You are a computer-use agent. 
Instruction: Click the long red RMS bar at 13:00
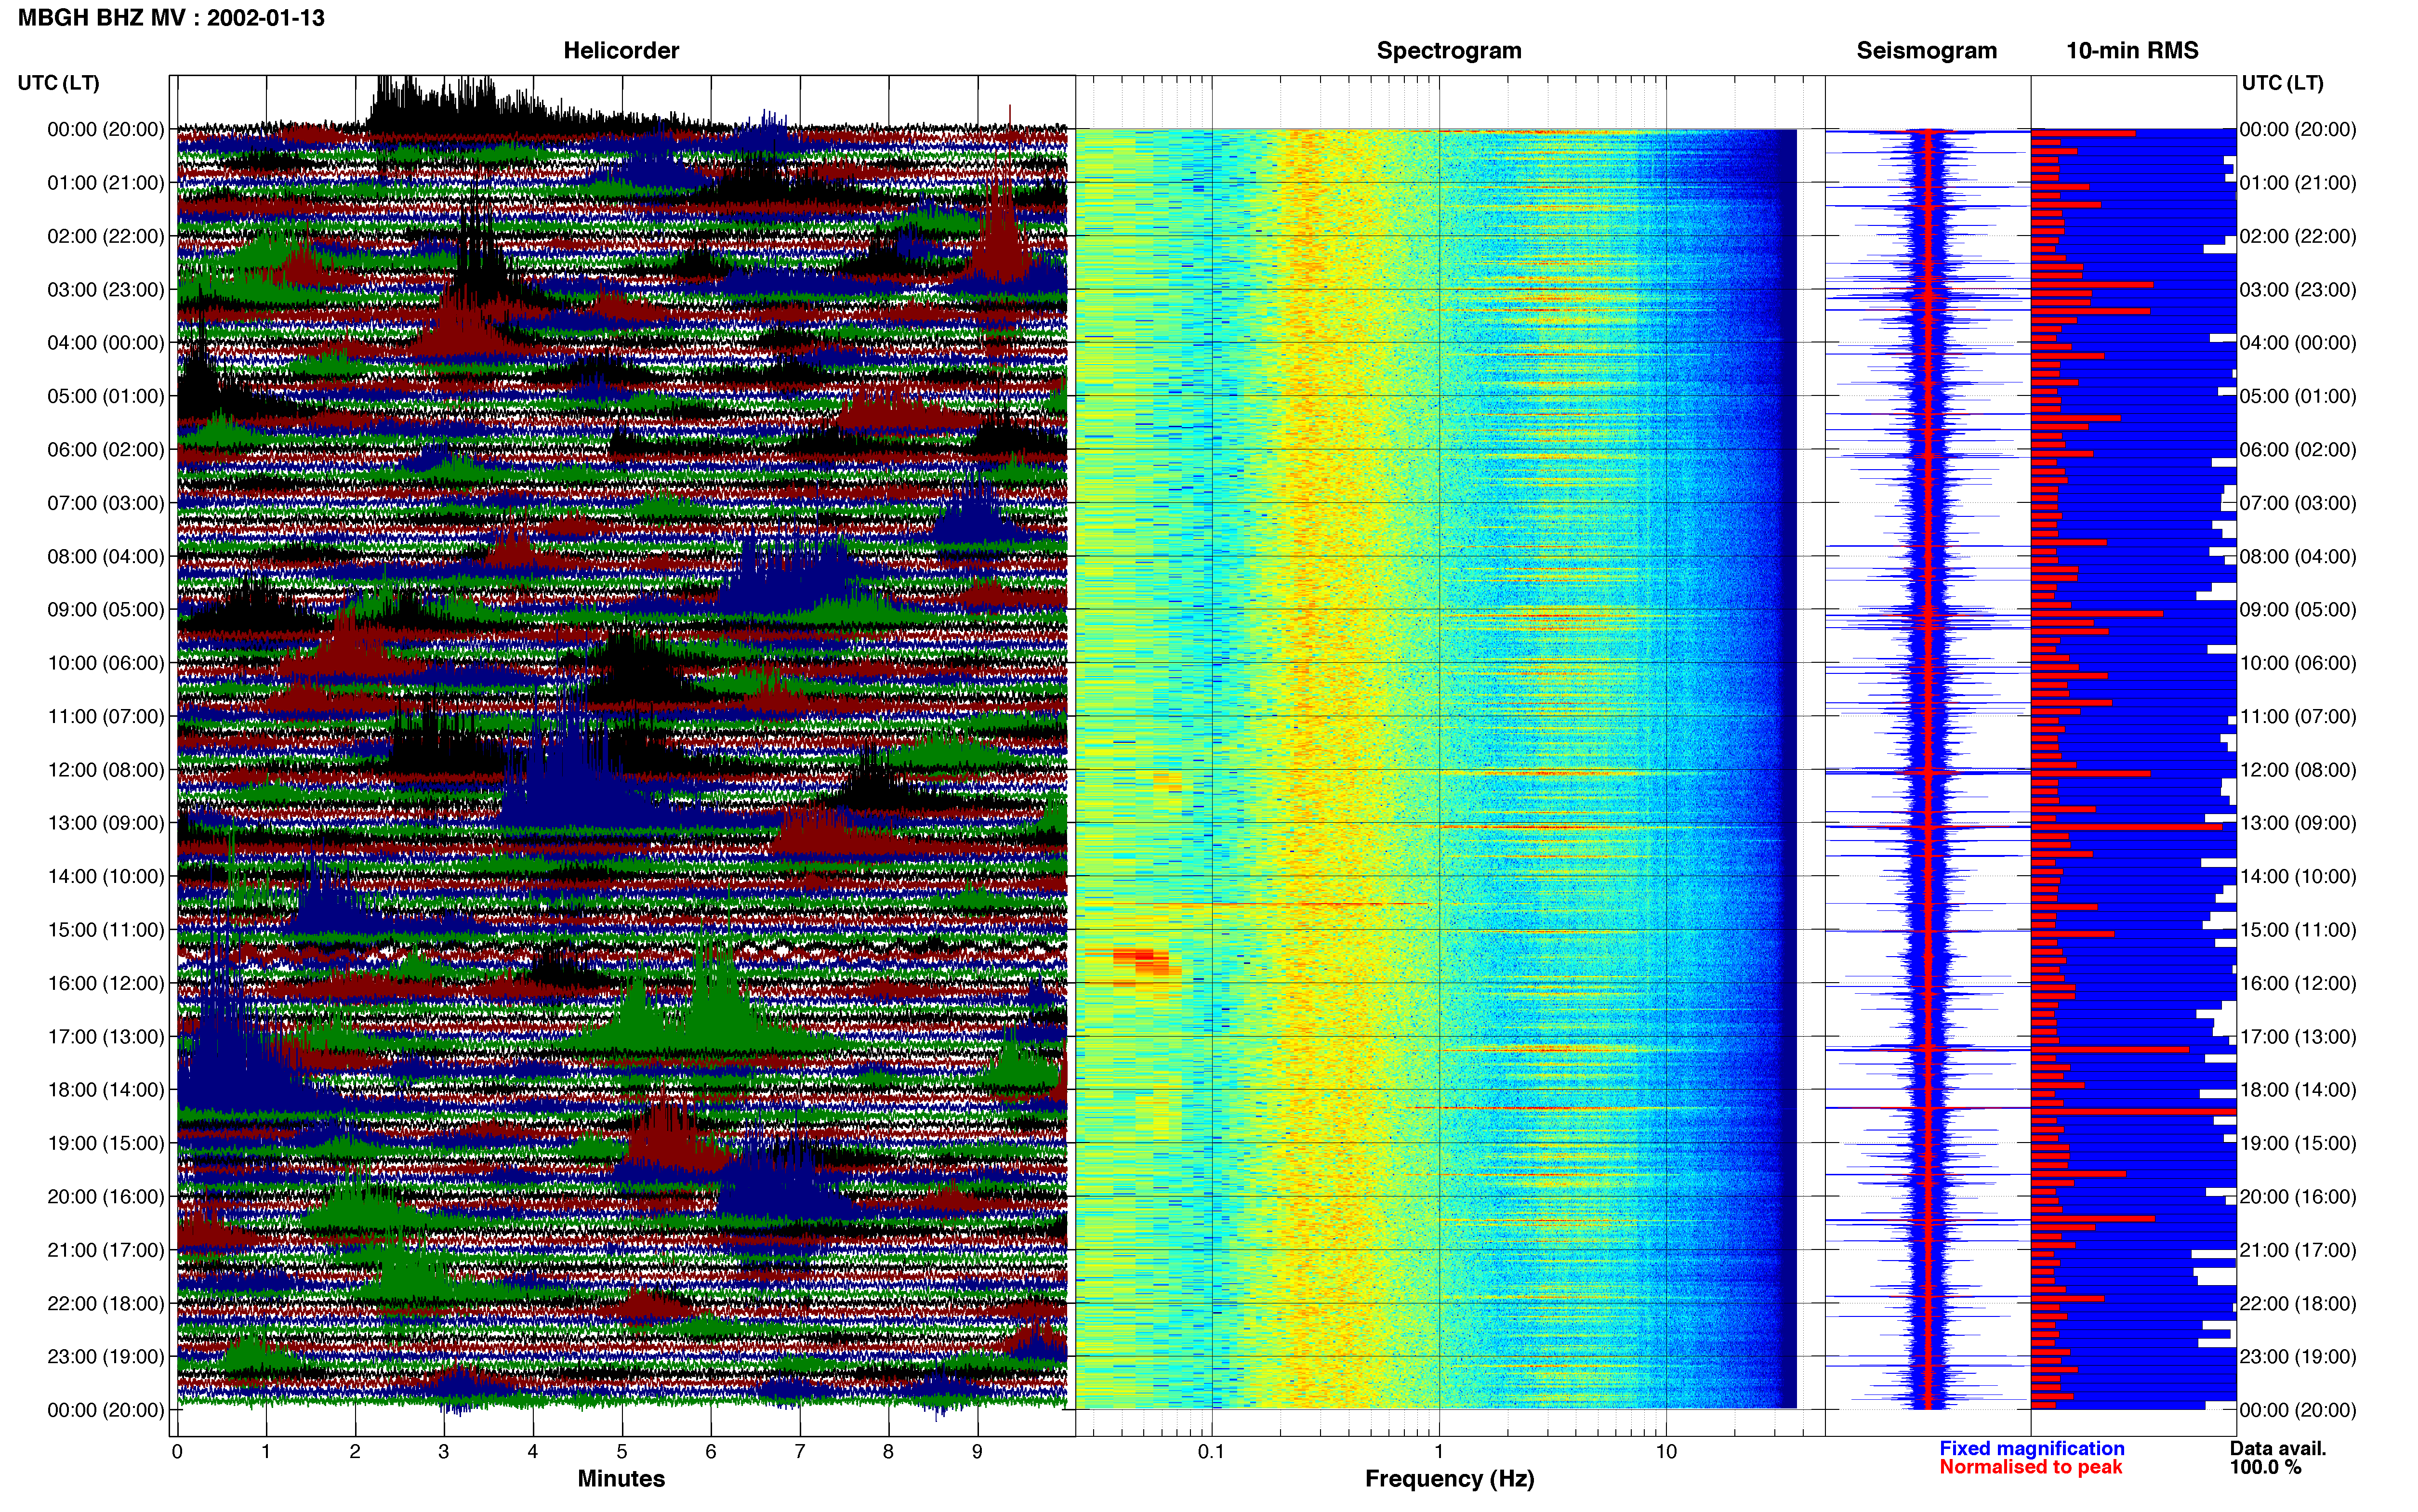tap(2126, 827)
